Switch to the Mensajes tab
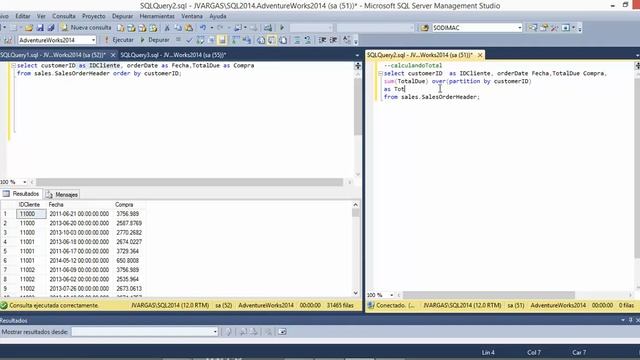 point(62,195)
